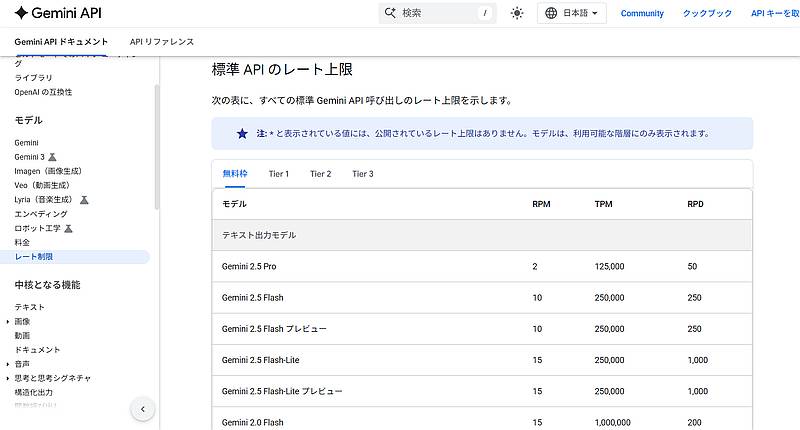
Task: Open the Gemini 3 sidebar item
Action: click(x=30, y=157)
